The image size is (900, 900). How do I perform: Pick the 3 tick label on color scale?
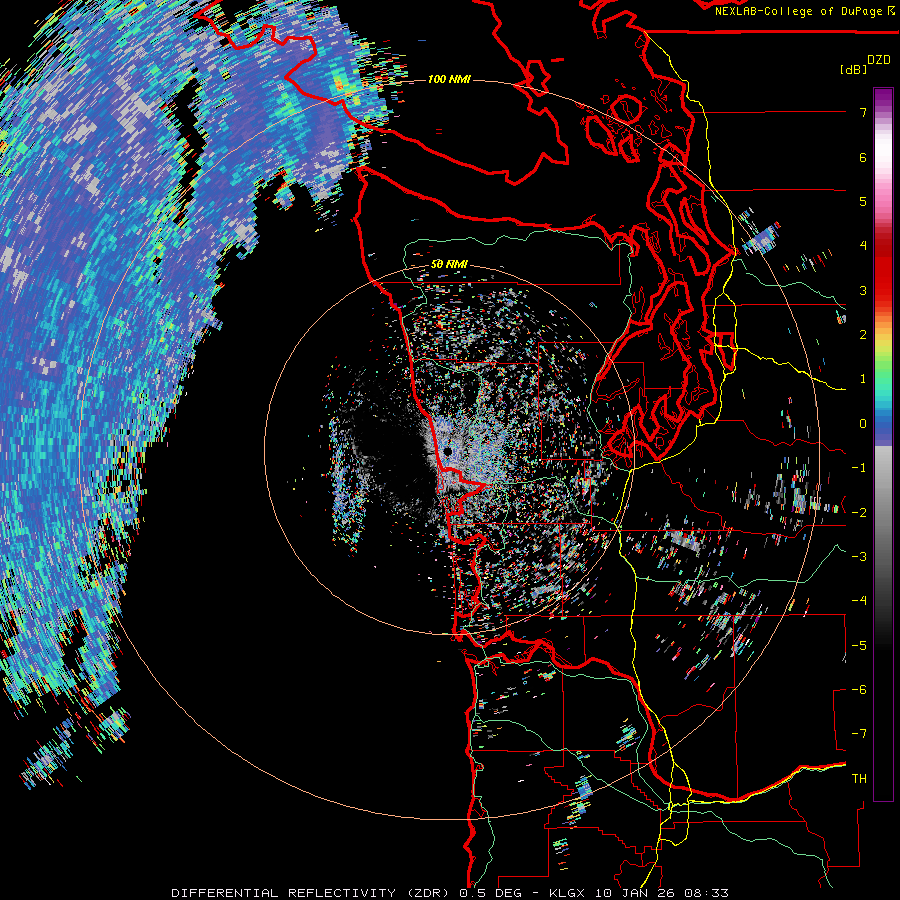(x=863, y=290)
